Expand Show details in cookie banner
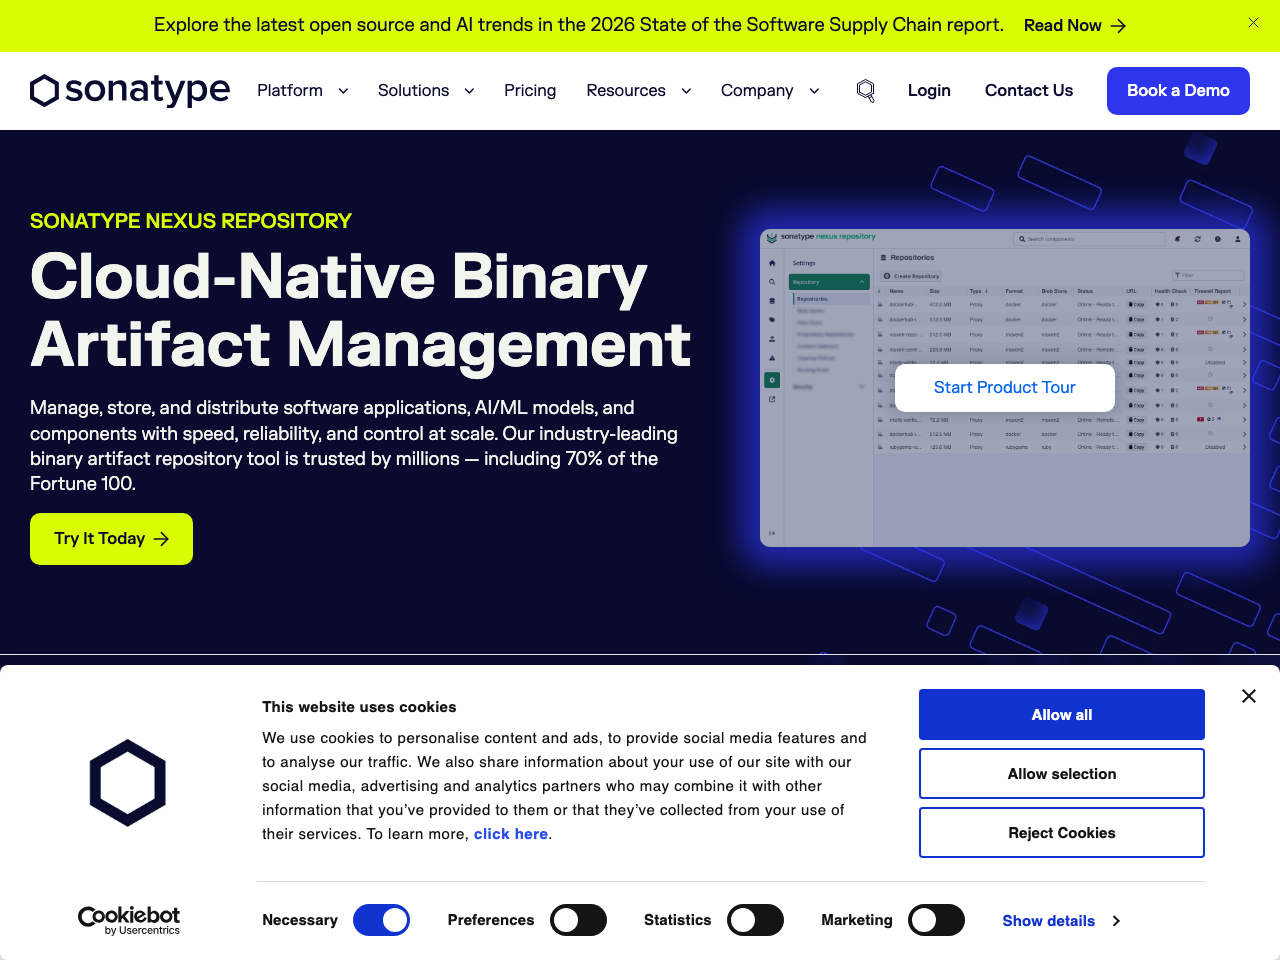1280x960 pixels. (1060, 921)
